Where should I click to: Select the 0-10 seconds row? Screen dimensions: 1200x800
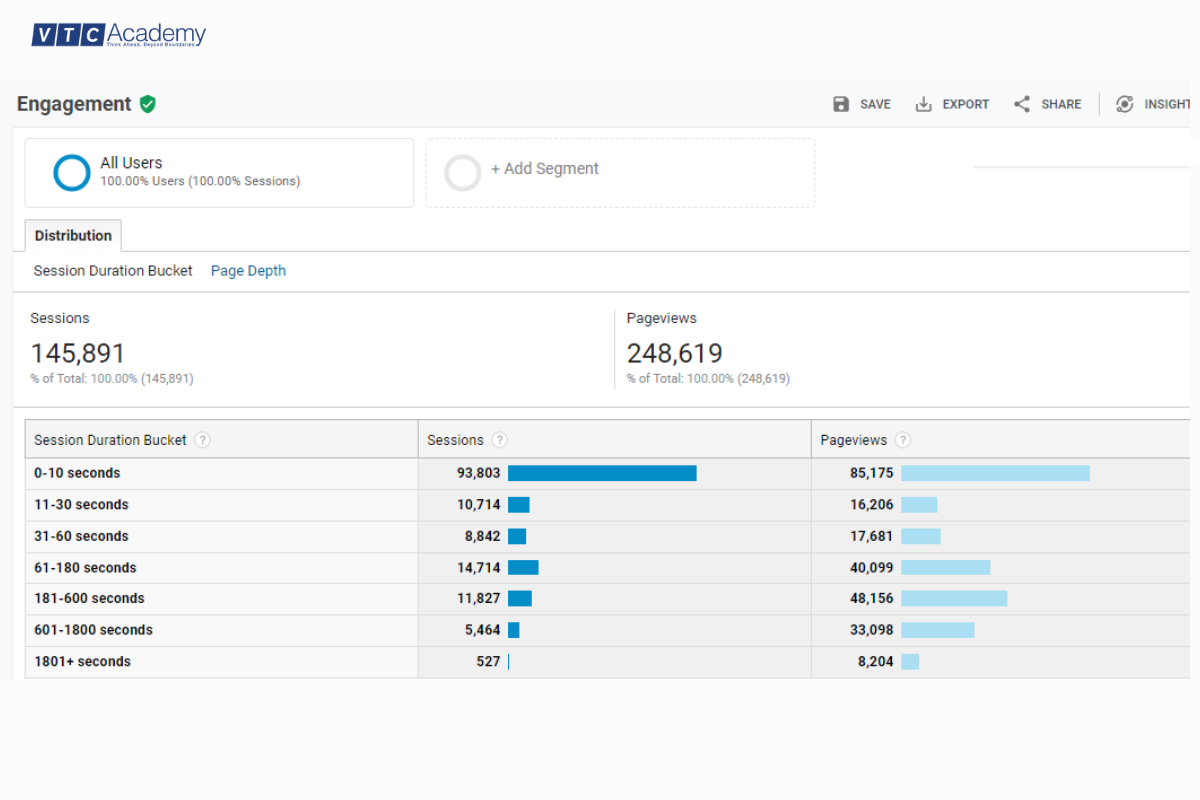[77, 473]
